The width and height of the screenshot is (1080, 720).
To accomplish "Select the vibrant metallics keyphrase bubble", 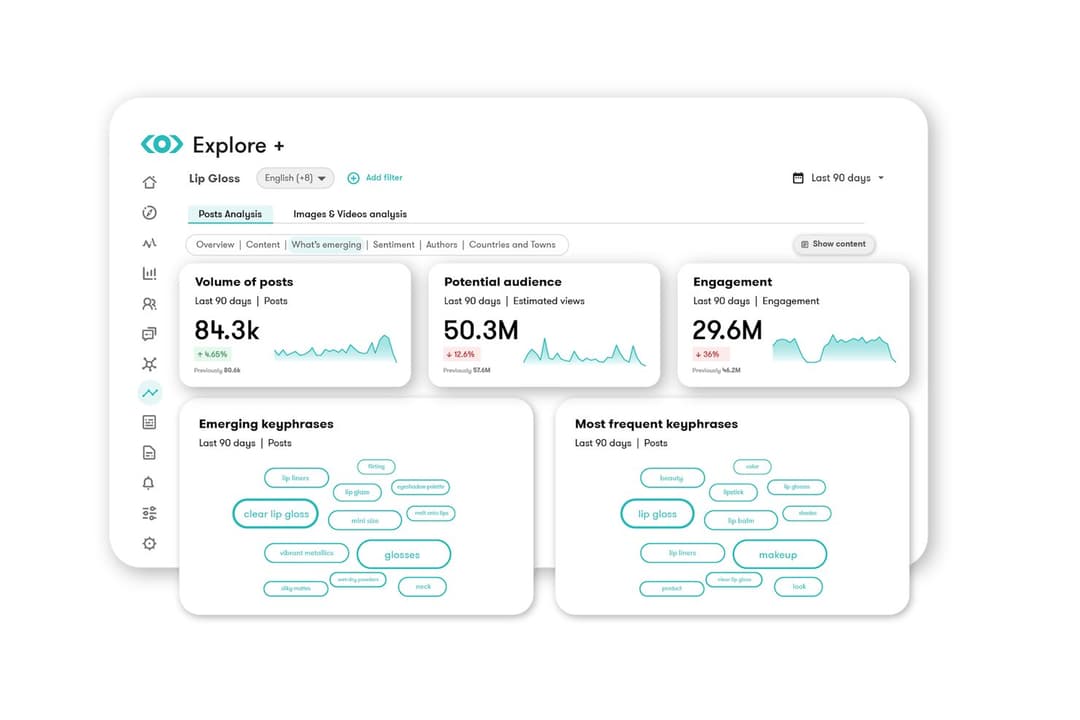I will (x=307, y=553).
